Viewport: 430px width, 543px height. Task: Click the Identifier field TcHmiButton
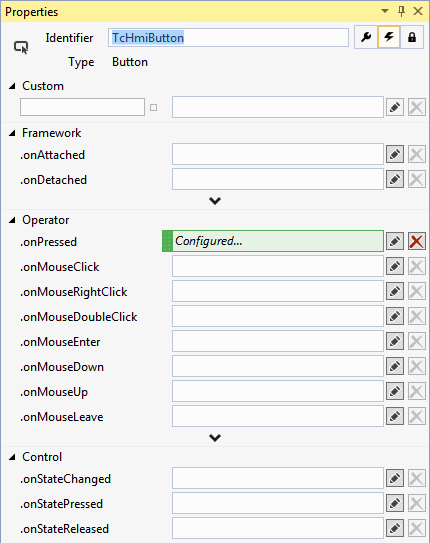pyautogui.click(x=228, y=37)
